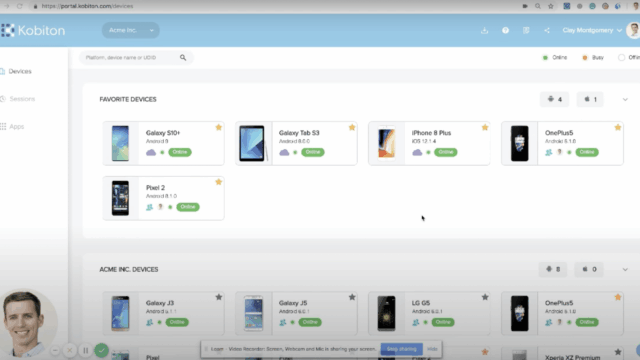Collapse the Acme Inc. Devices section
The image size is (640, 360).
click(625, 269)
